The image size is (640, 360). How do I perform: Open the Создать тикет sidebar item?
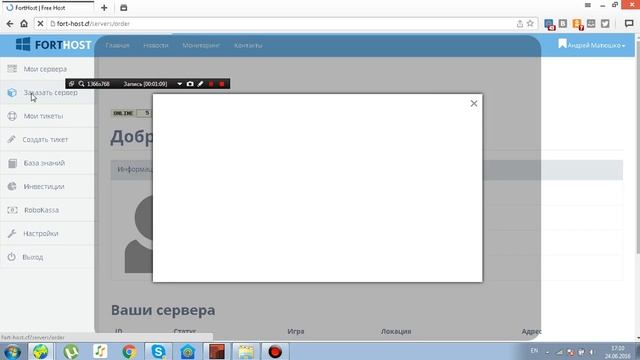tap(47, 140)
